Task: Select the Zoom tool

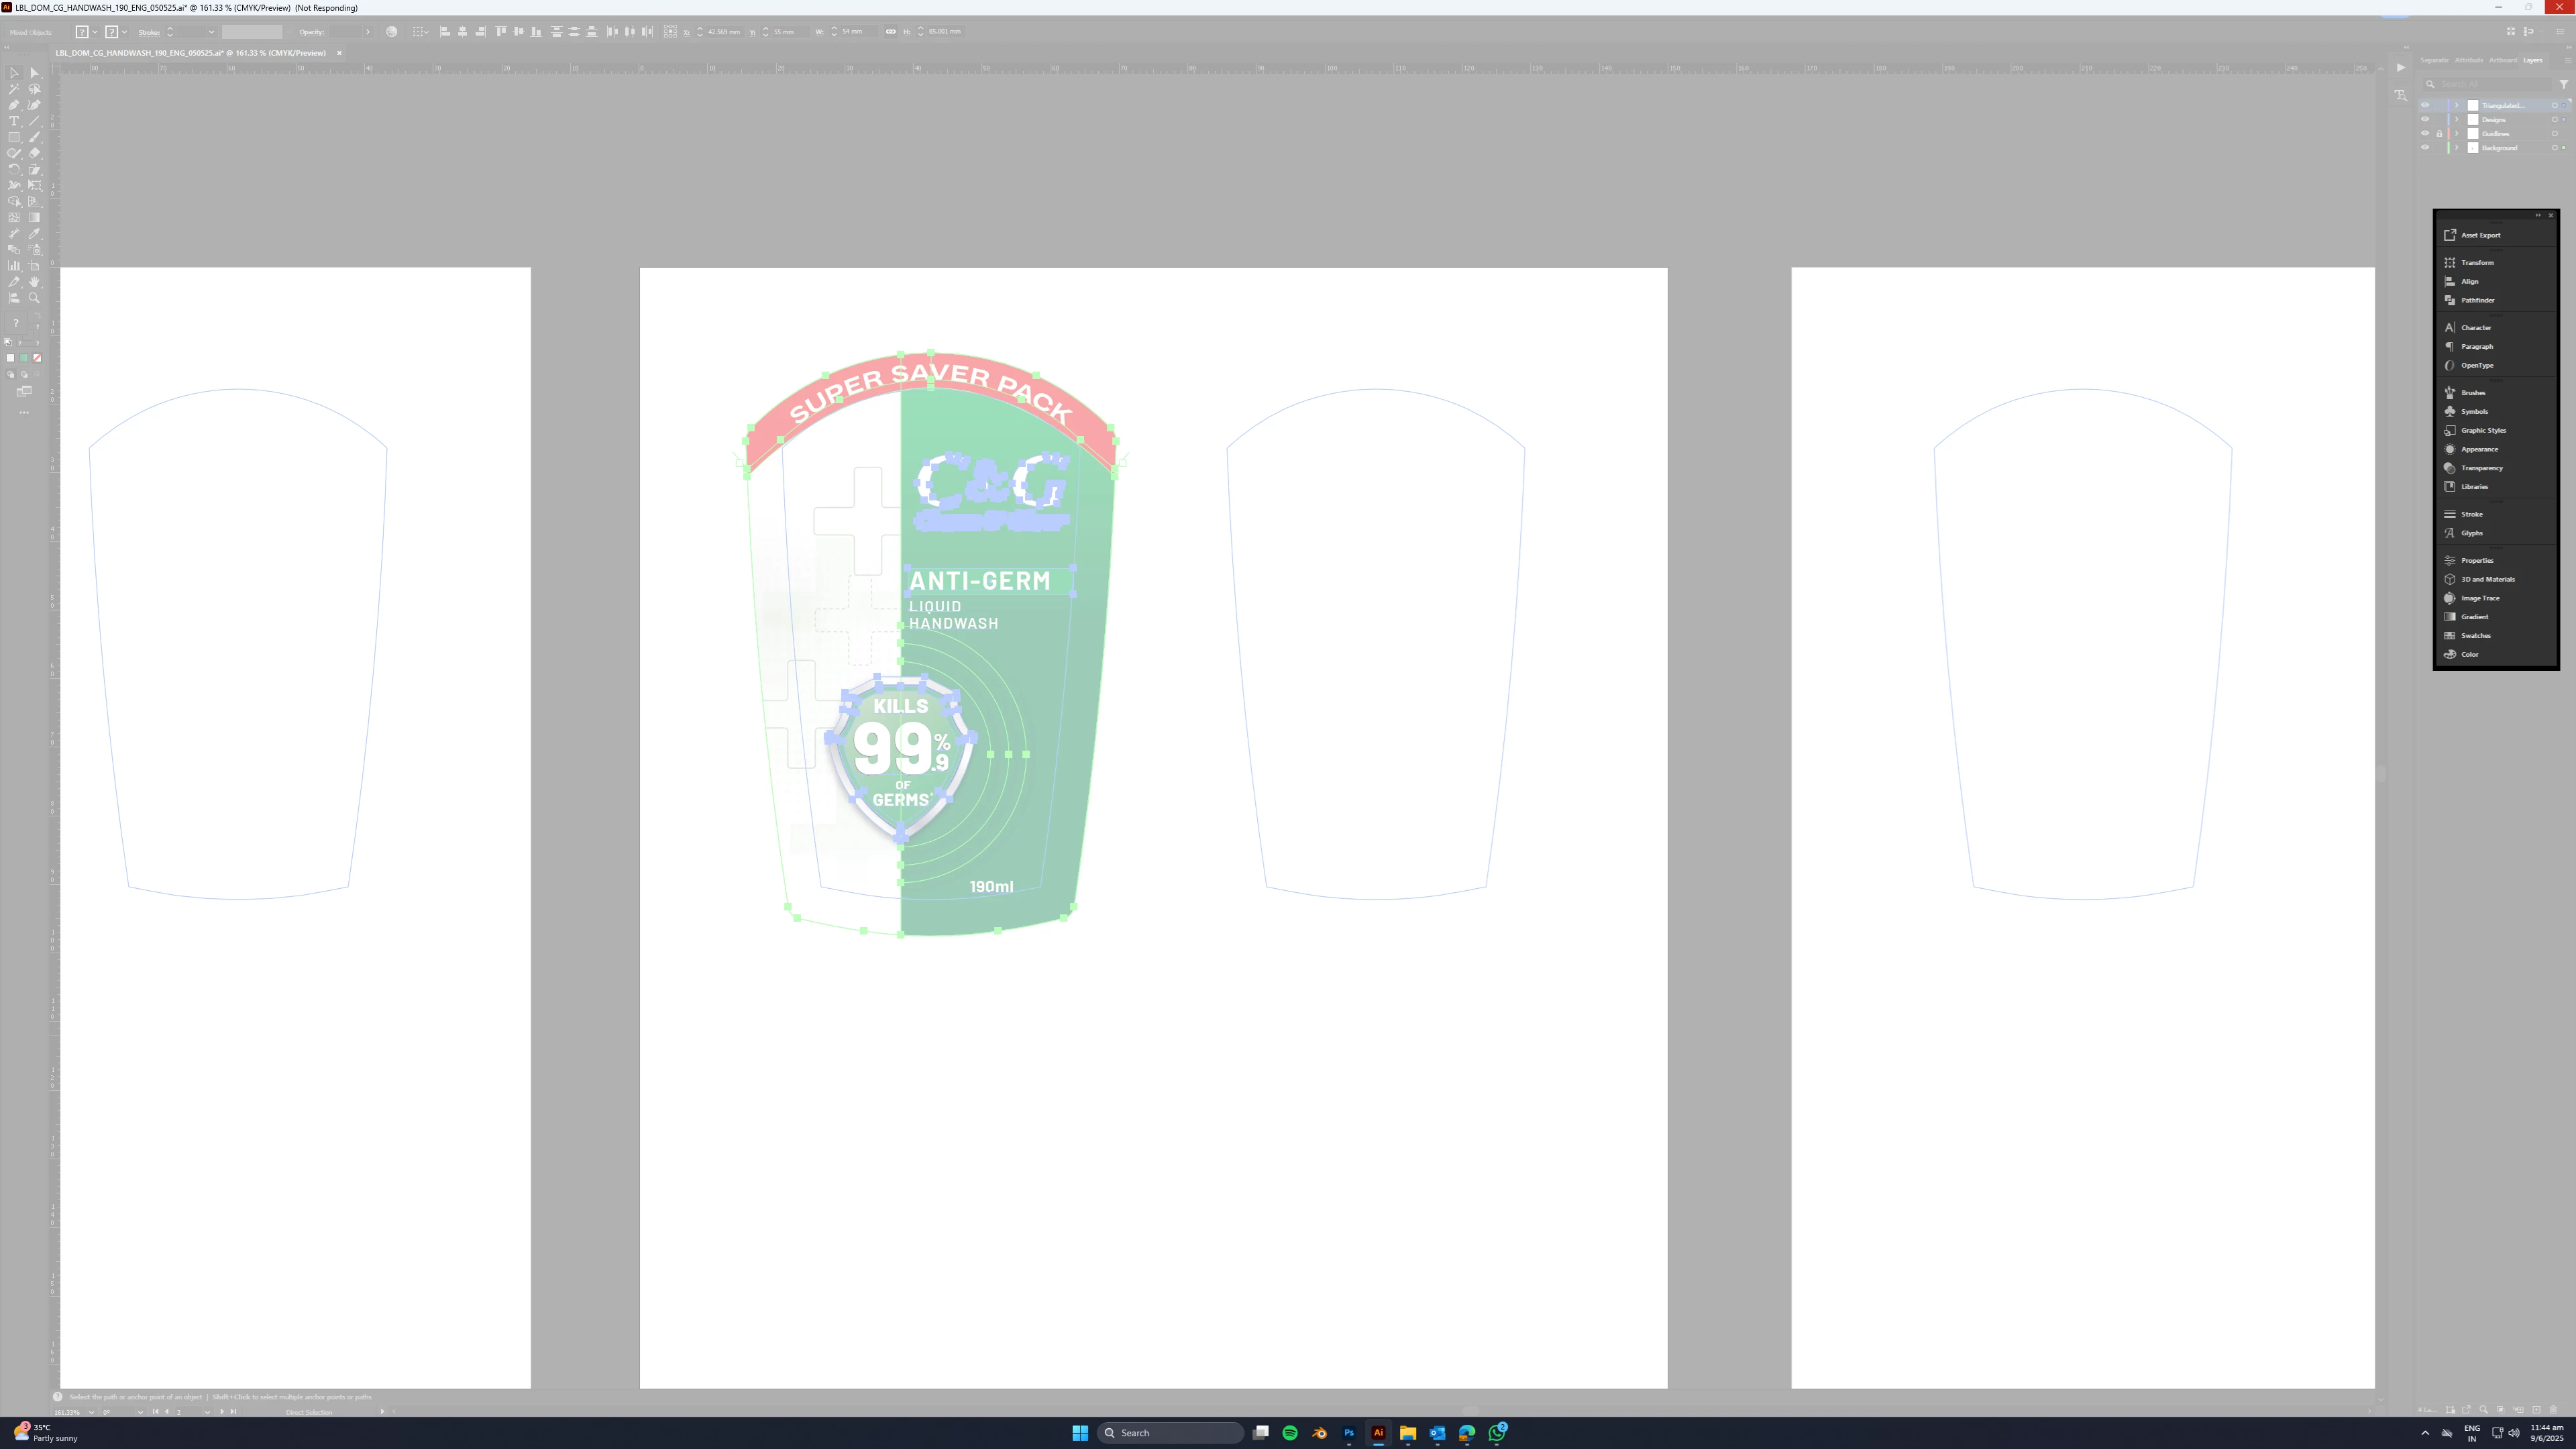Action: coord(34,298)
